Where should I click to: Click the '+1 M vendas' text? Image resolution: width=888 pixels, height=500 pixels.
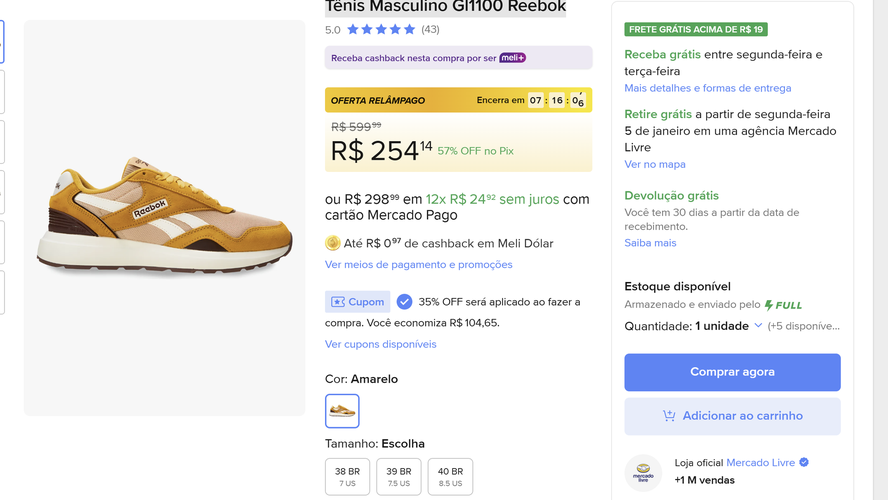click(705, 480)
